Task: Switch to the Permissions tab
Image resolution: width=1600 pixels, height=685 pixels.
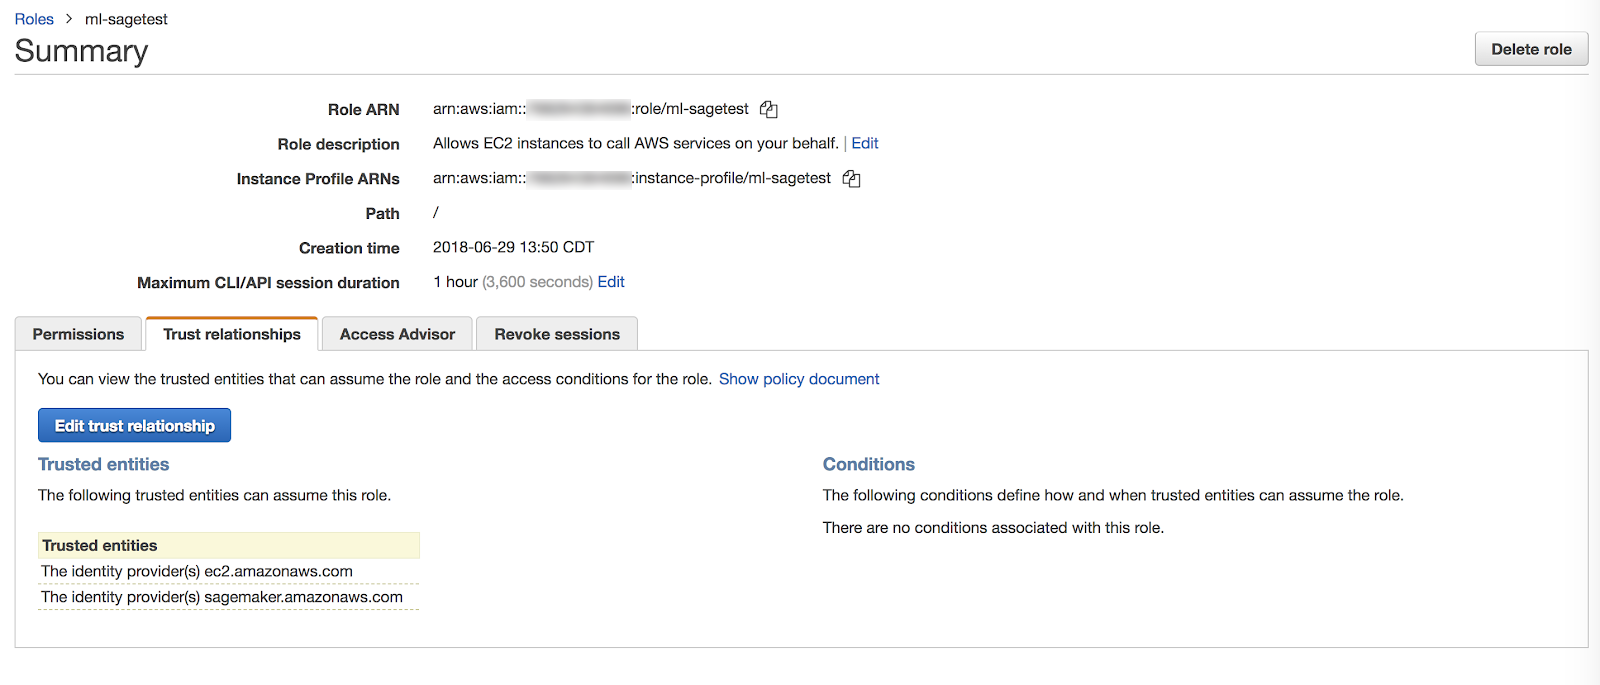Action: 78,334
